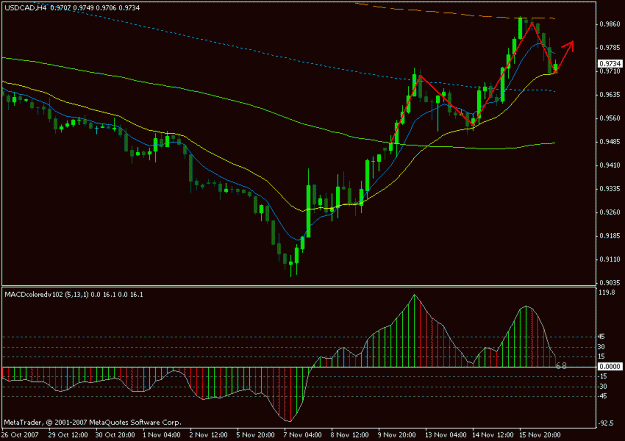Click the 0.9560 price axis label
Image resolution: width=625 pixels, height=441 pixels.
pos(610,118)
